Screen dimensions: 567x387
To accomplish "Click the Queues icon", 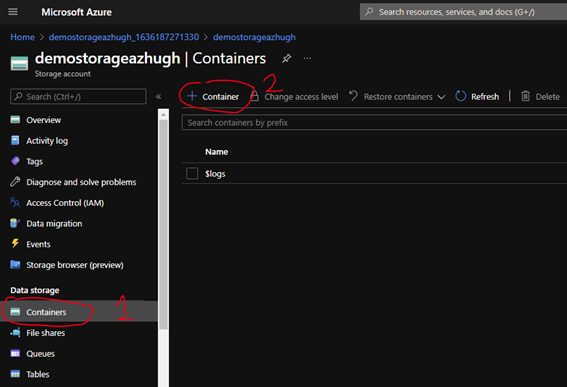I will point(15,353).
